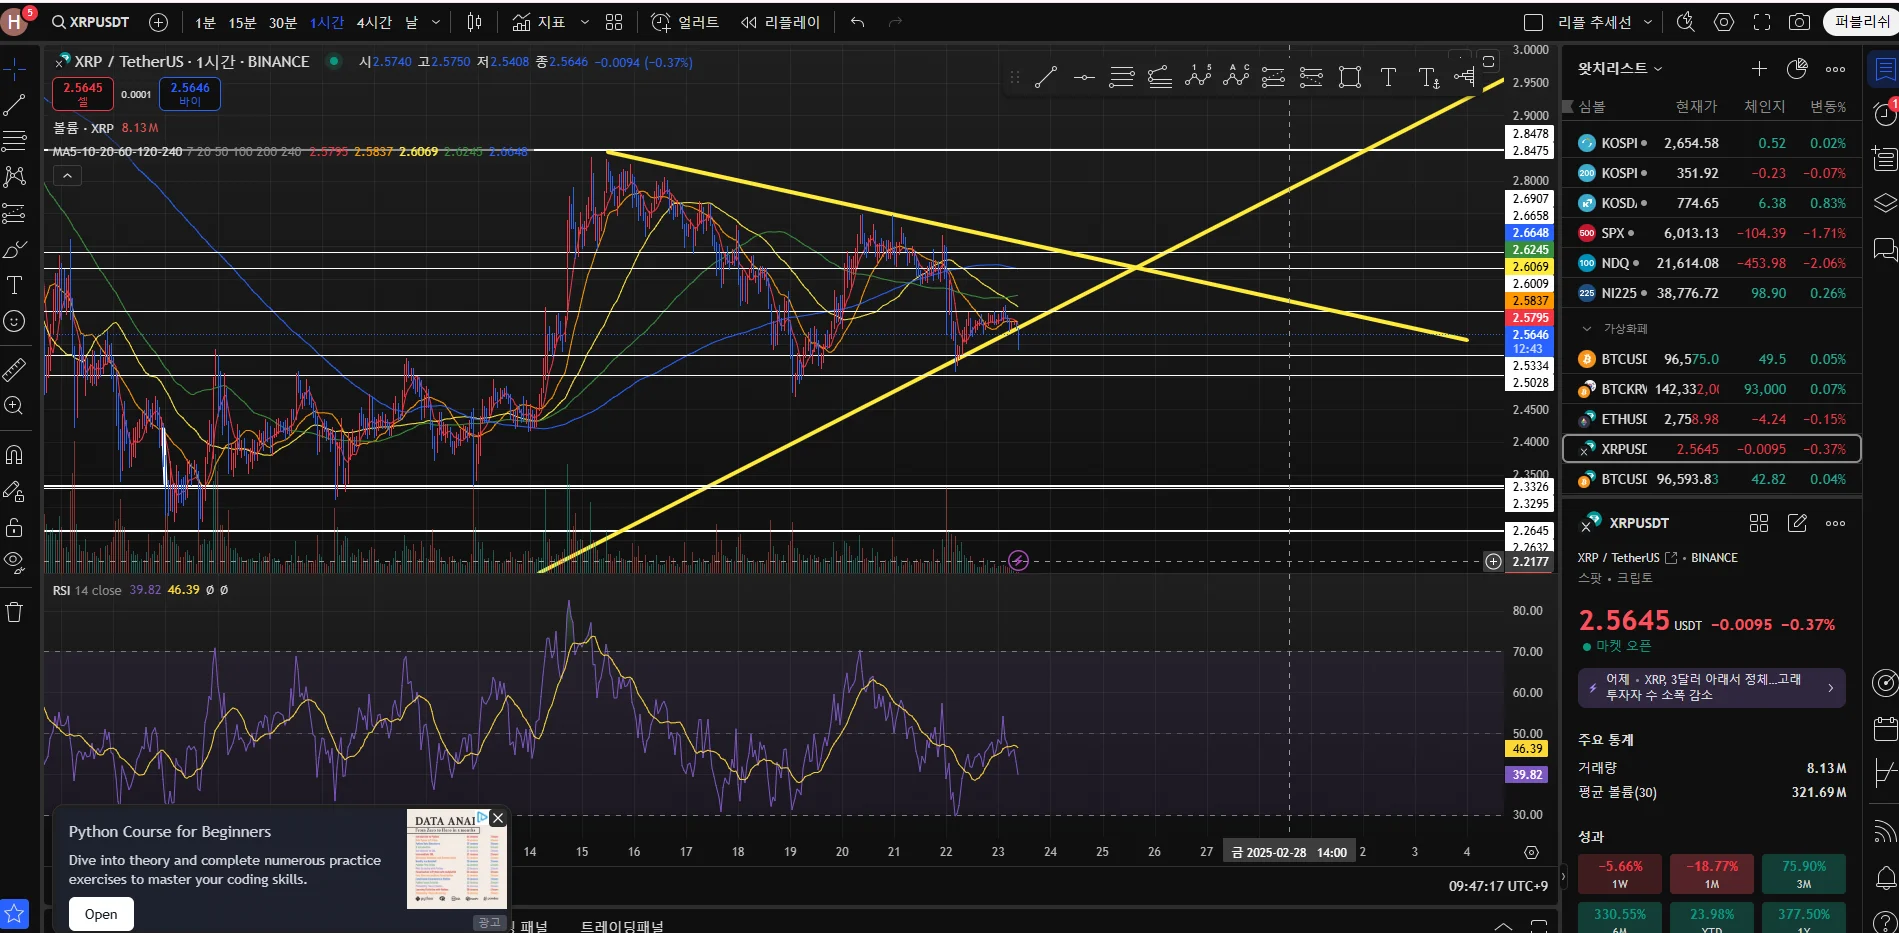
Task: Open watchlist more options menu
Action: [x=1835, y=68]
